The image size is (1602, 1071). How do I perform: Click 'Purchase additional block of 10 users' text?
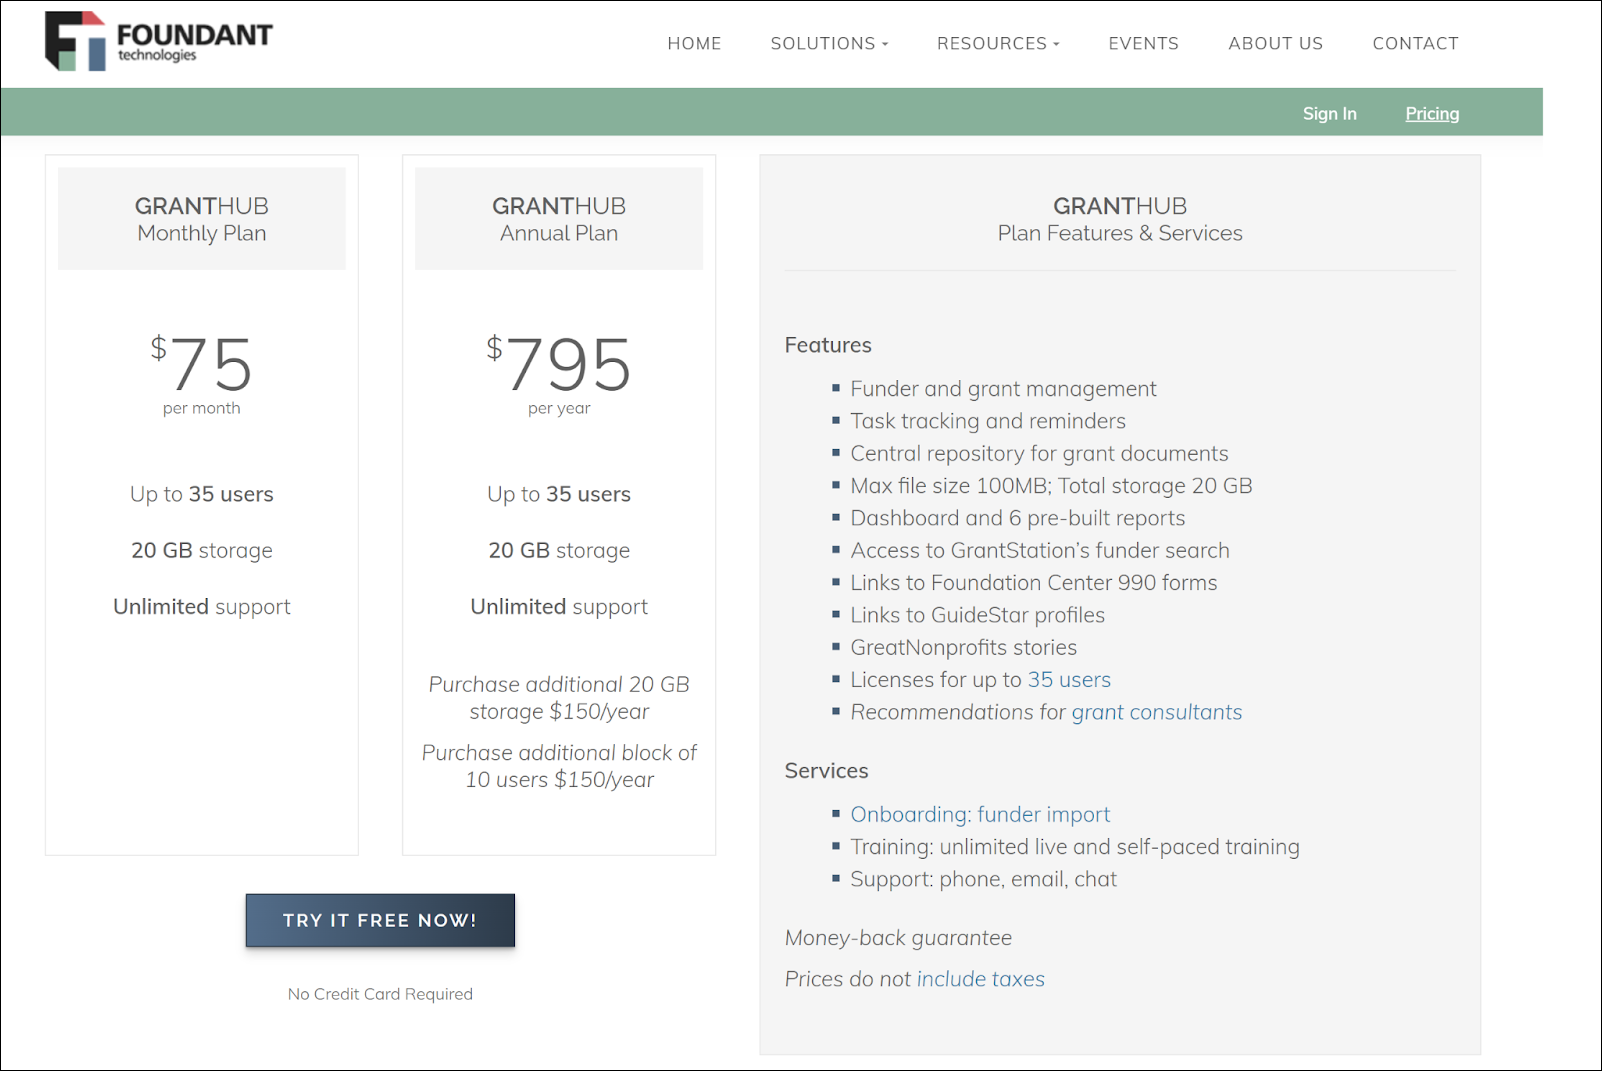point(559,766)
